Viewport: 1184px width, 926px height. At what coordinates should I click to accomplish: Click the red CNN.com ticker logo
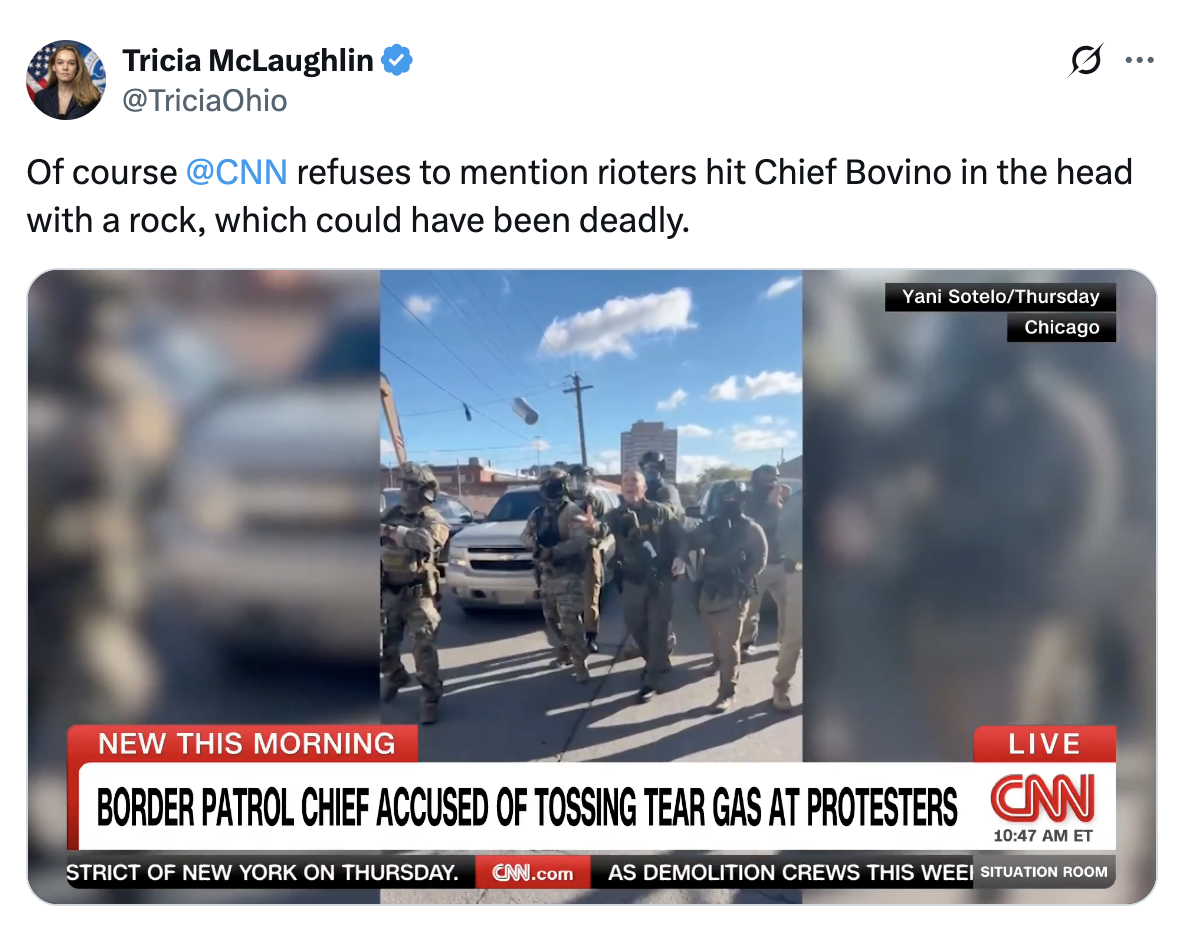532,873
